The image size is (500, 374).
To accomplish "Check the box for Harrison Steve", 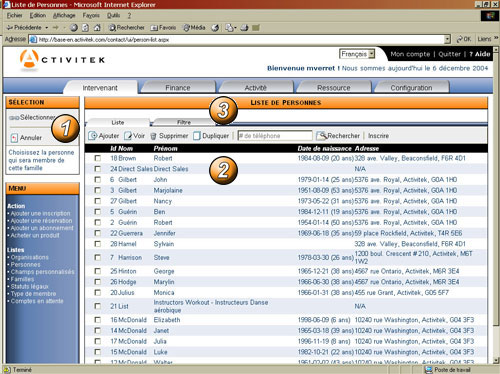I will [x=97, y=257].
